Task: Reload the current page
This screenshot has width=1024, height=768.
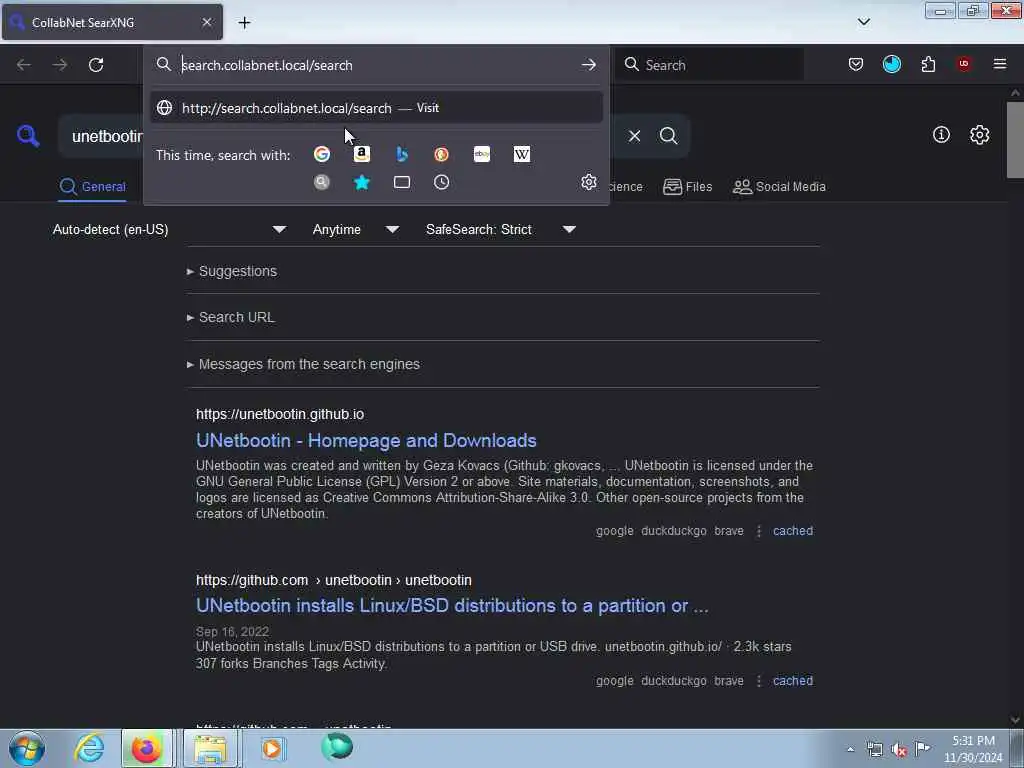Action: click(x=96, y=65)
